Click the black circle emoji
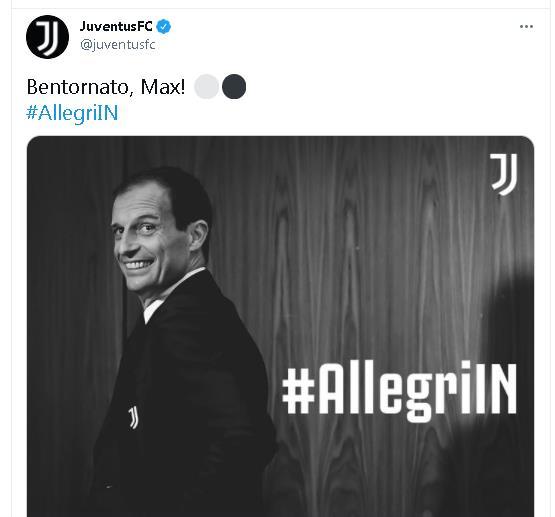This screenshot has width=555, height=517. point(234,87)
